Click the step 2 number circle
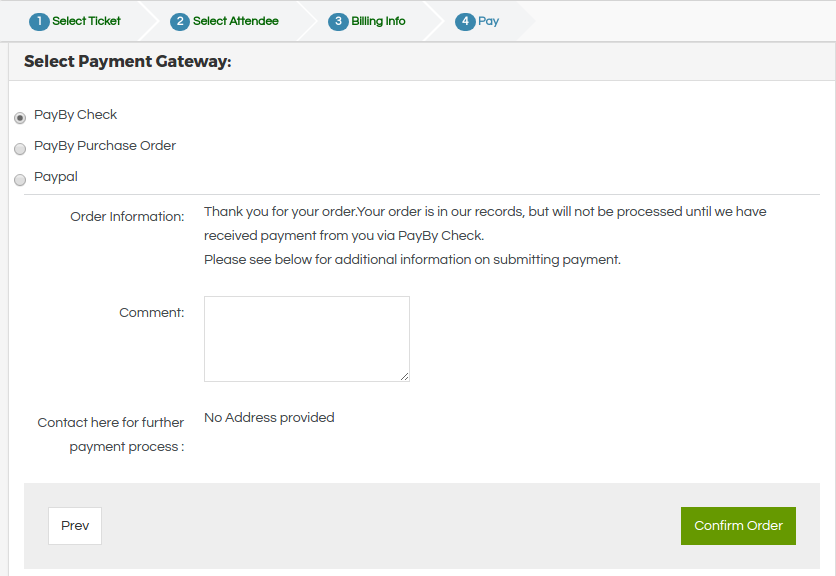This screenshot has width=836, height=576. (180, 21)
